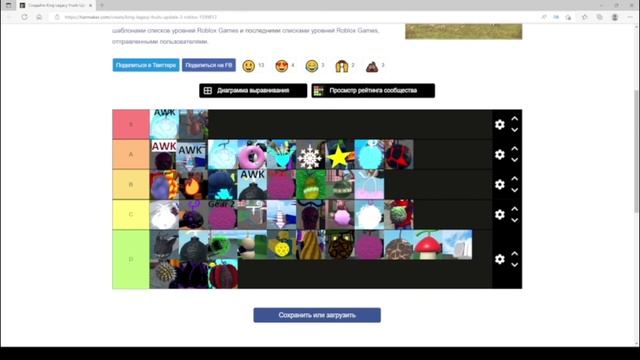
Task: Move the B tier row up with arrow
Action: [515, 179]
